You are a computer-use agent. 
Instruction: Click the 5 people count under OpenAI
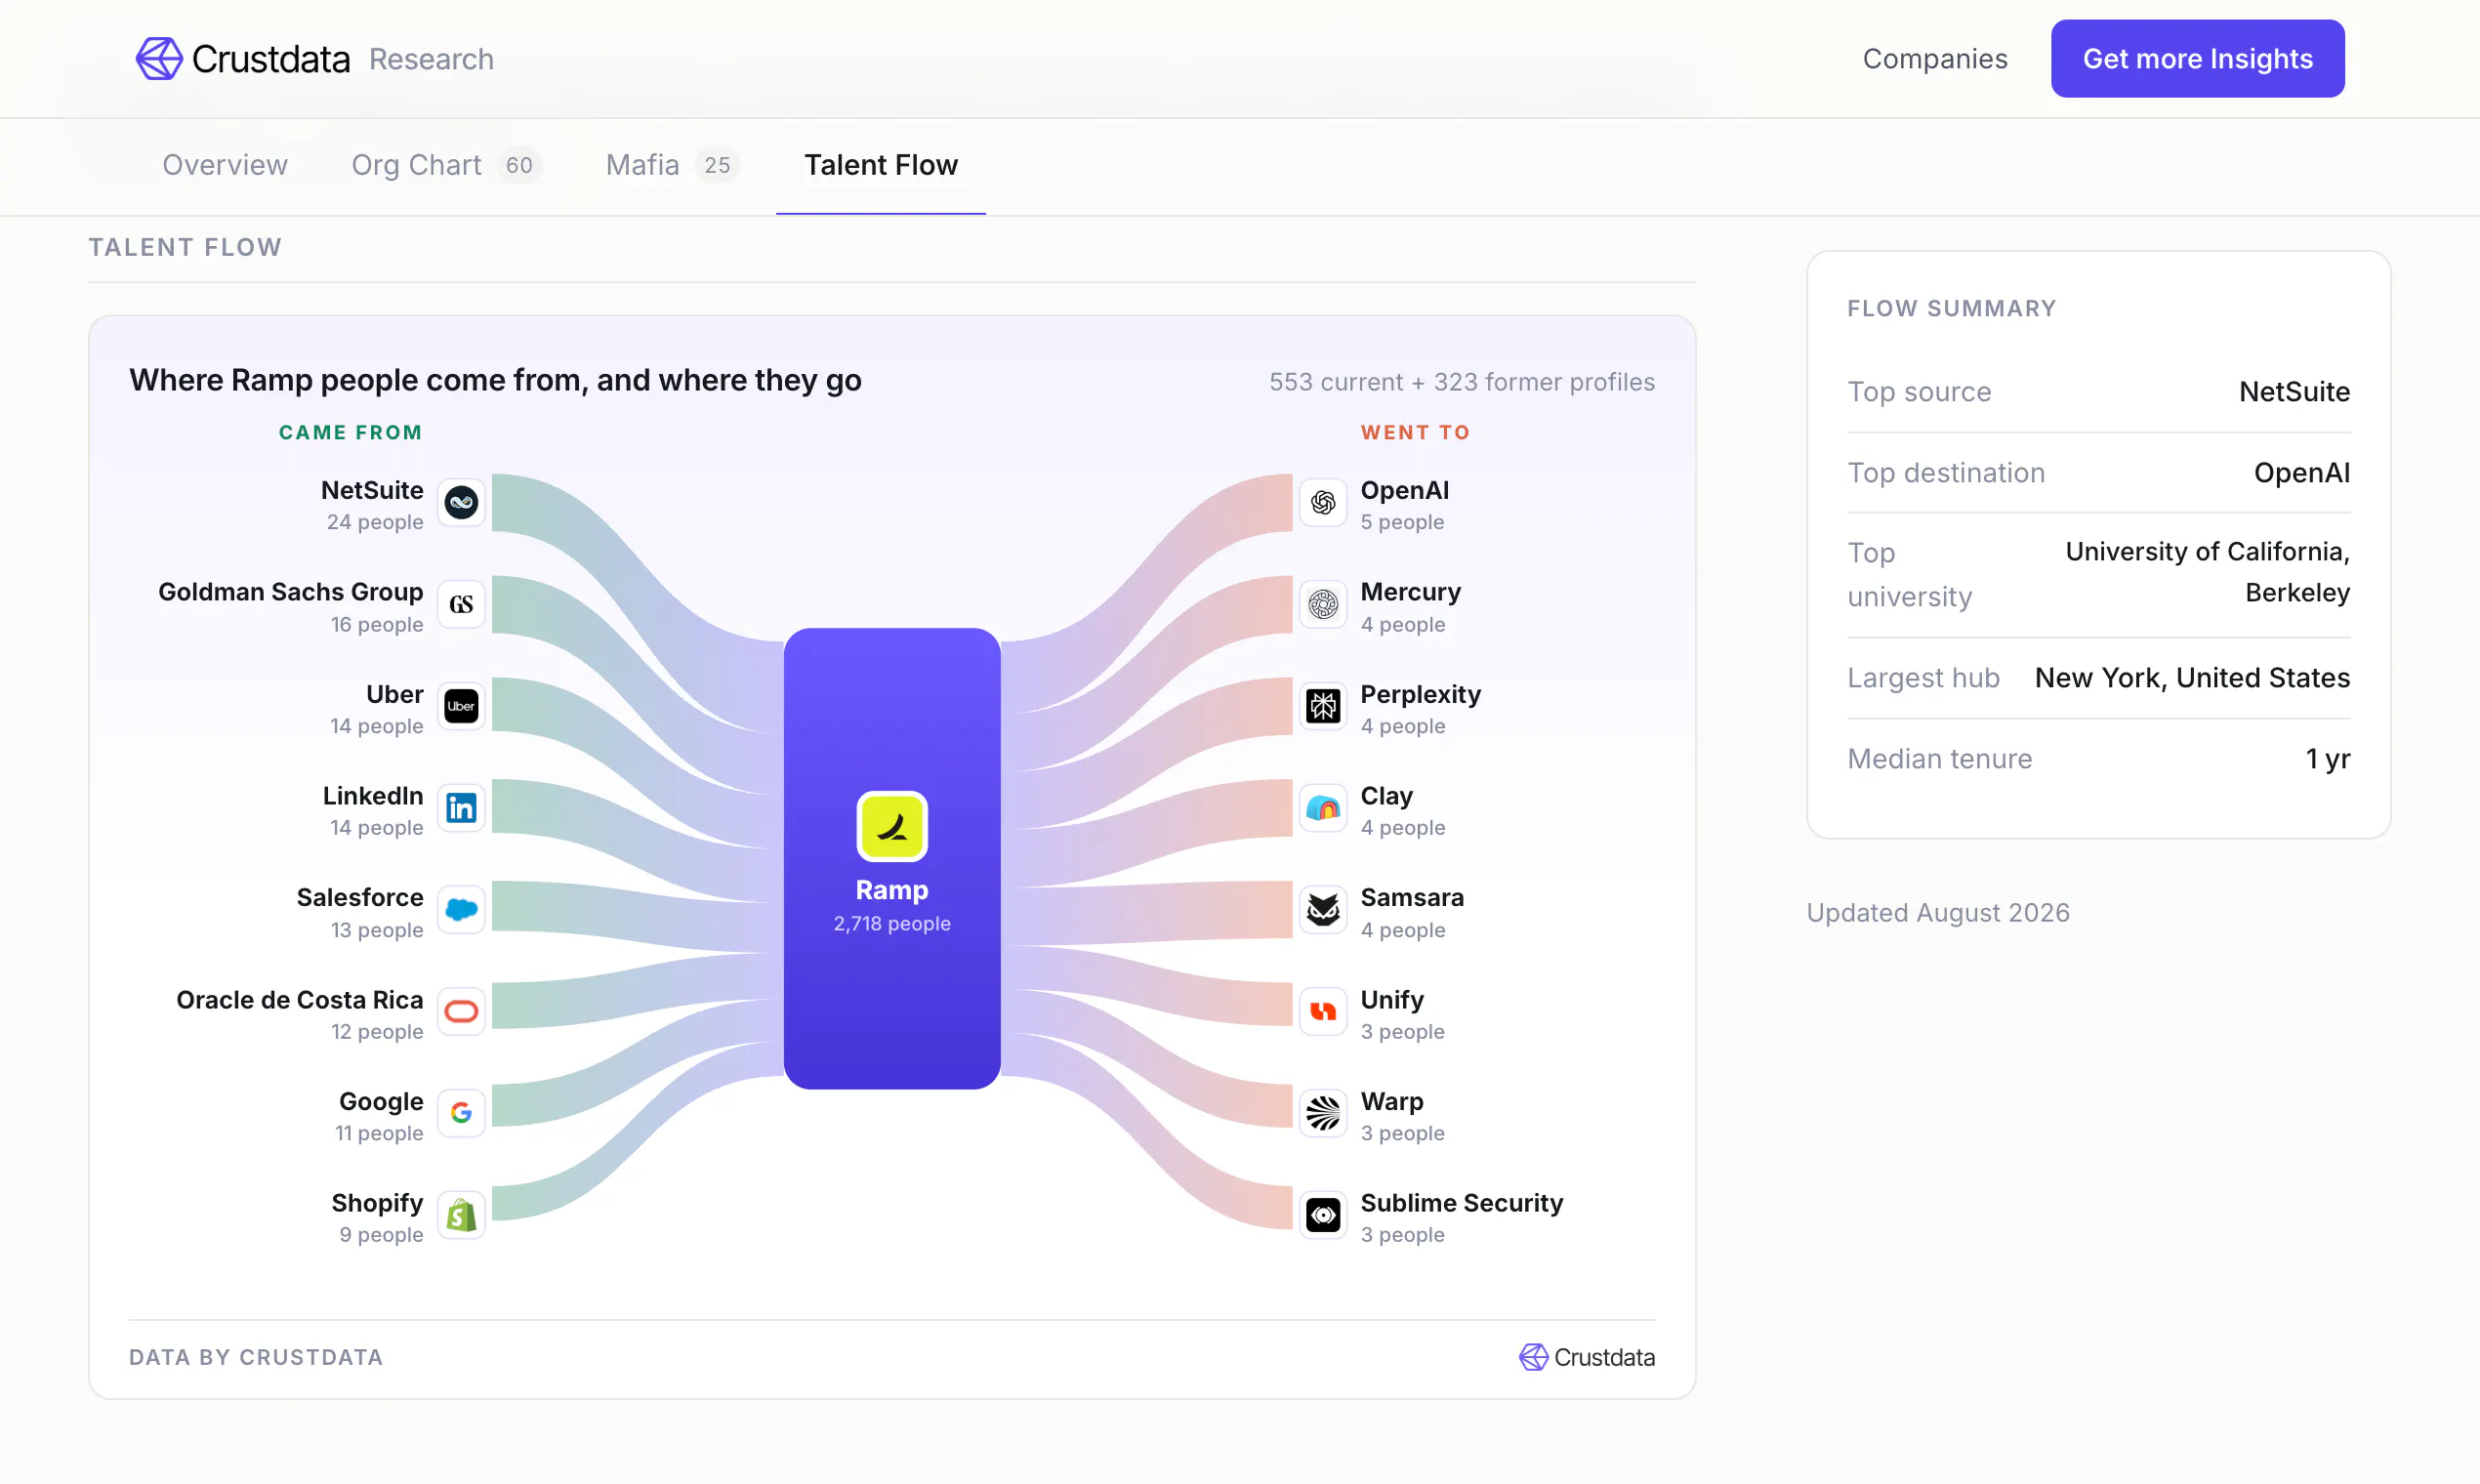point(1402,522)
